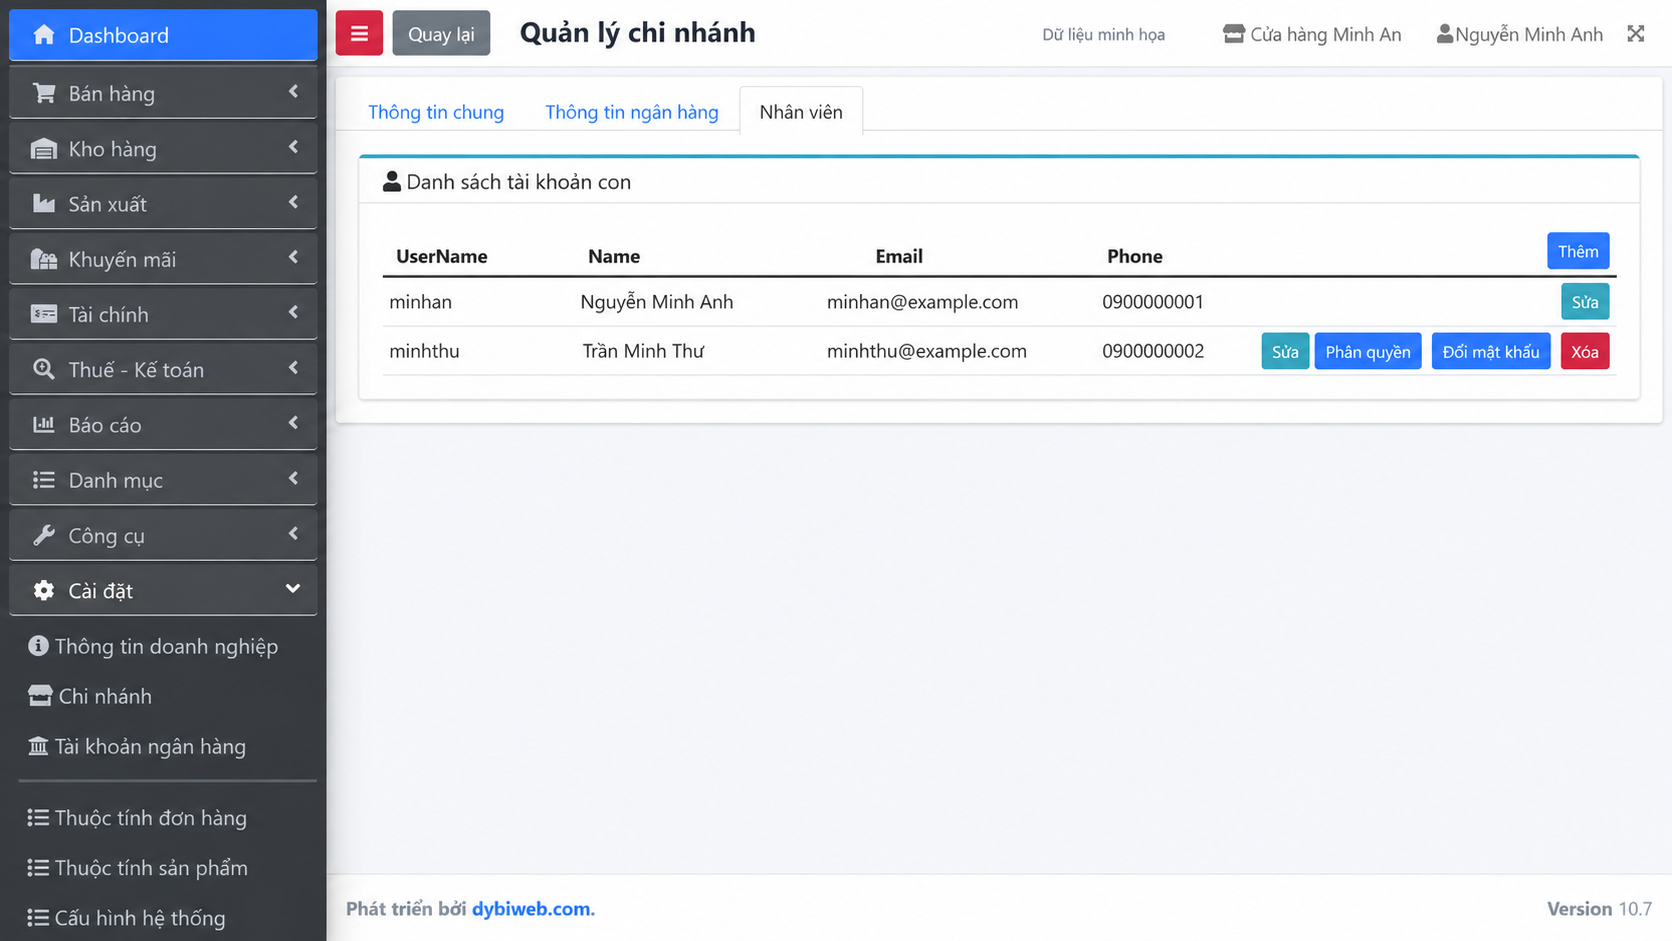This screenshot has height=941, width=1672.
Task: Expand the Sản xuất menu arrow
Action: coord(293,202)
